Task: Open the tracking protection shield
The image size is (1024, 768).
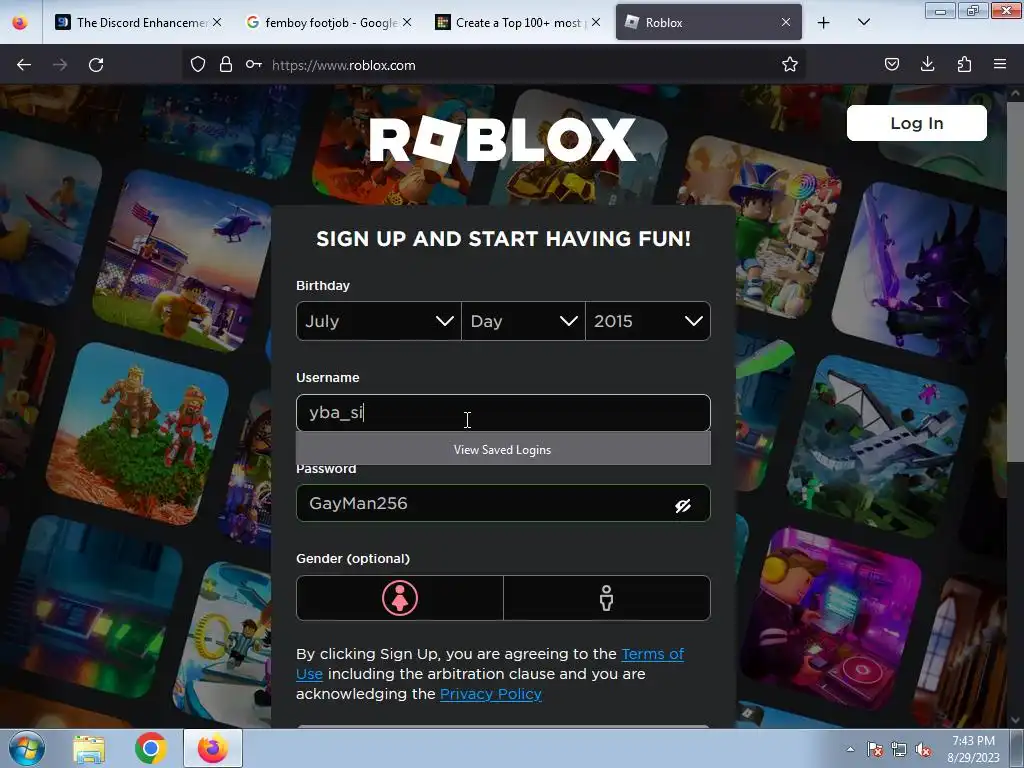Action: pos(198,64)
